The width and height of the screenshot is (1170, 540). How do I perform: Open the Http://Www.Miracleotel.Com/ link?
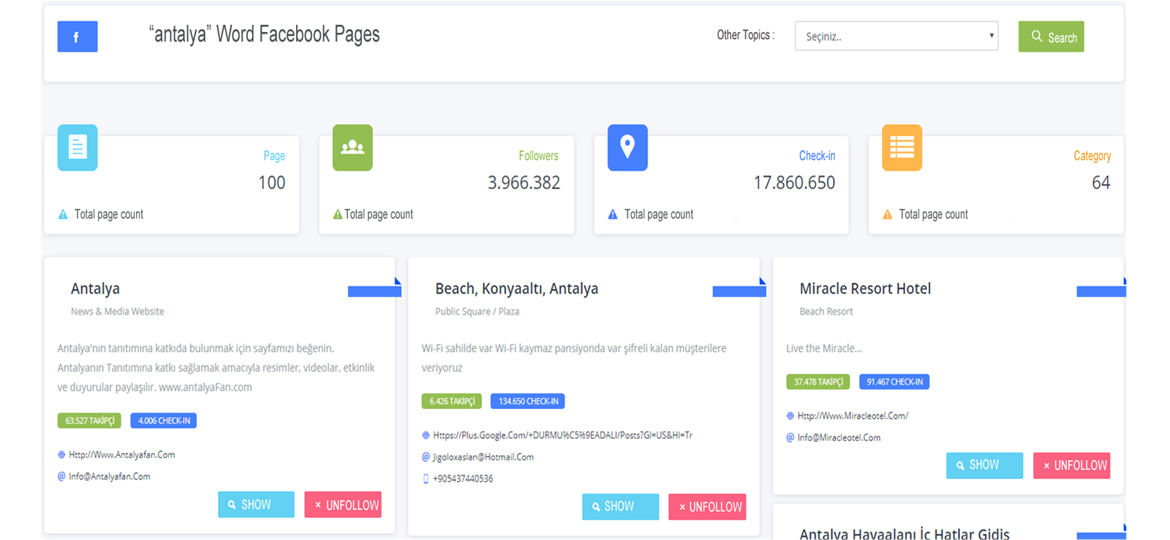[853, 415]
